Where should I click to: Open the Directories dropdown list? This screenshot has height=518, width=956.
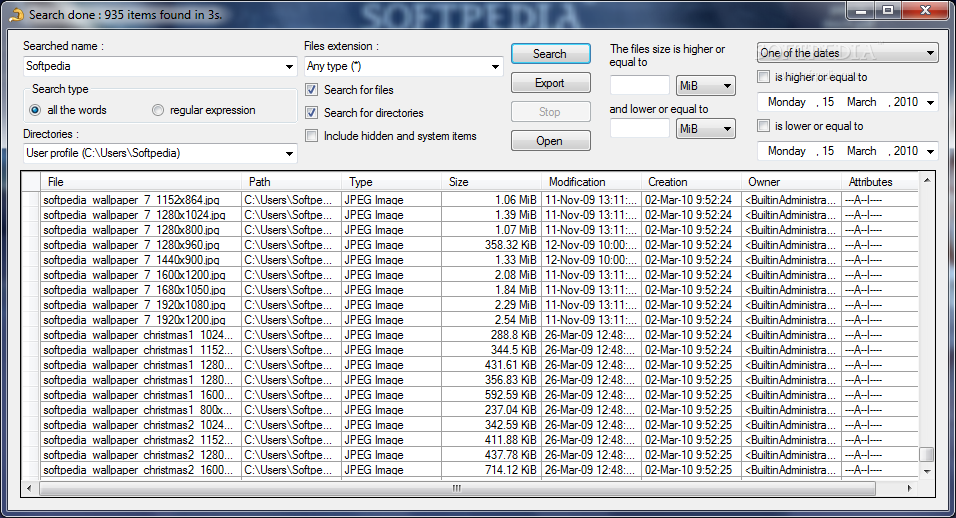[x=289, y=154]
